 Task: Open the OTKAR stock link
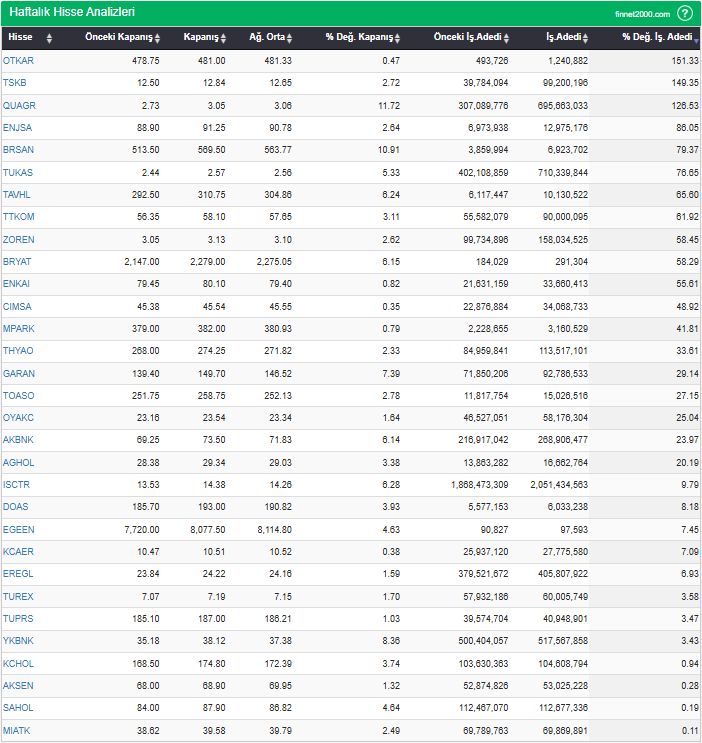[x=19, y=61]
